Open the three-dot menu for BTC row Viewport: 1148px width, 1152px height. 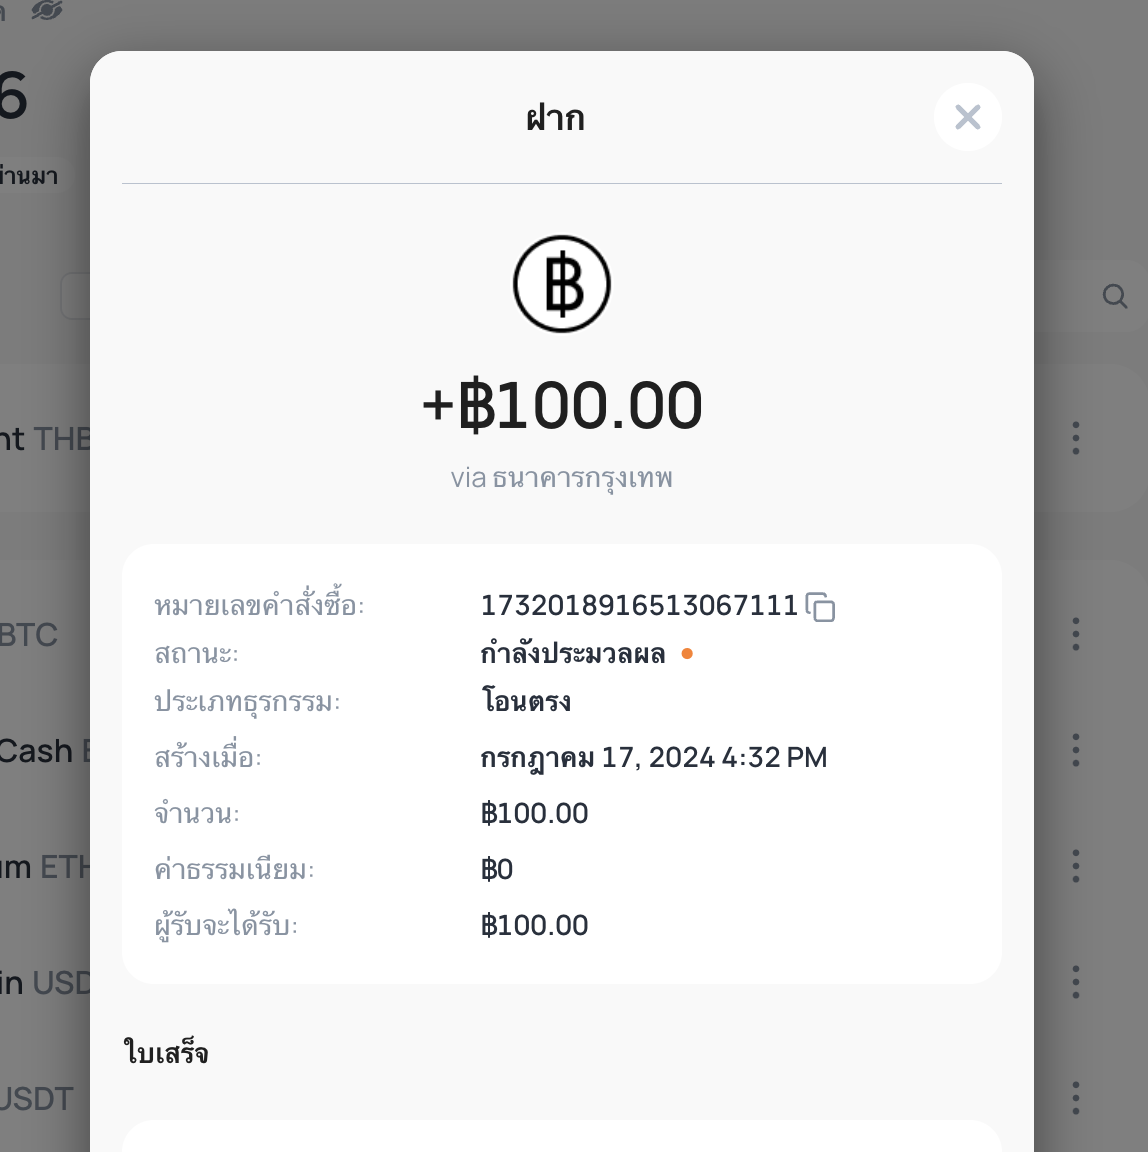click(1075, 634)
